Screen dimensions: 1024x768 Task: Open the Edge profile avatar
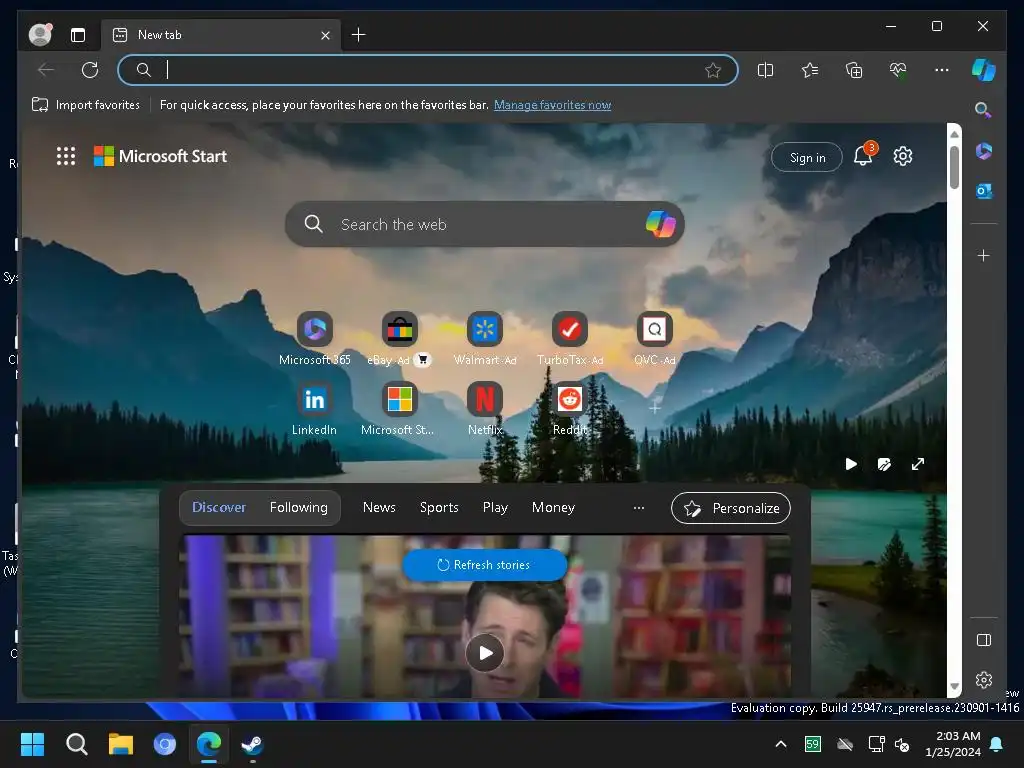click(40, 35)
